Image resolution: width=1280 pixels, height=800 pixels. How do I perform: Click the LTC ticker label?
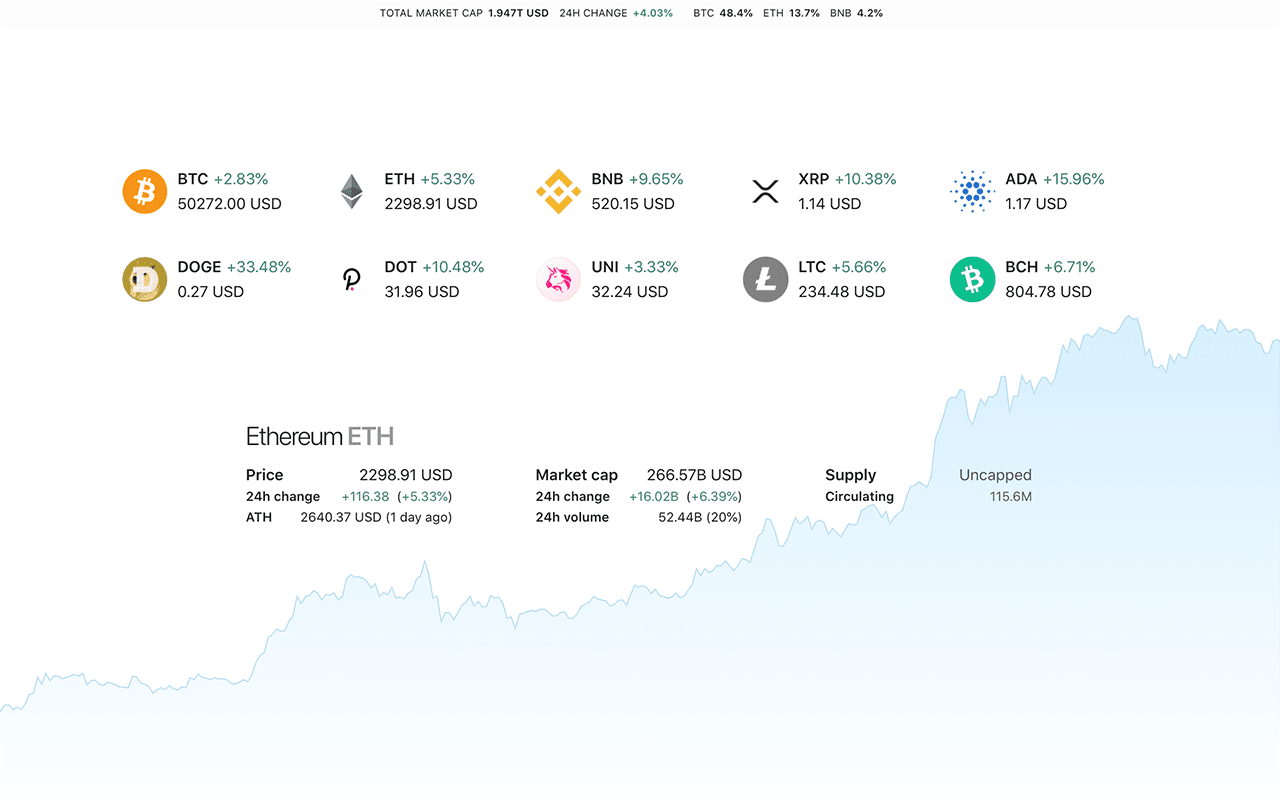pyautogui.click(x=812, y=267)
